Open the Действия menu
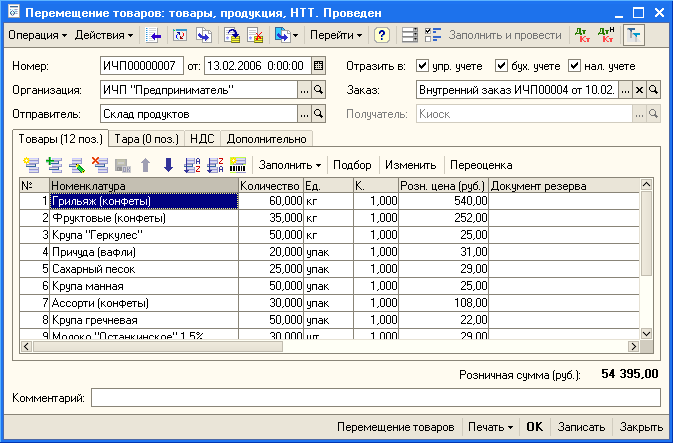The image size is (673, 443). [x=104, y=35]
